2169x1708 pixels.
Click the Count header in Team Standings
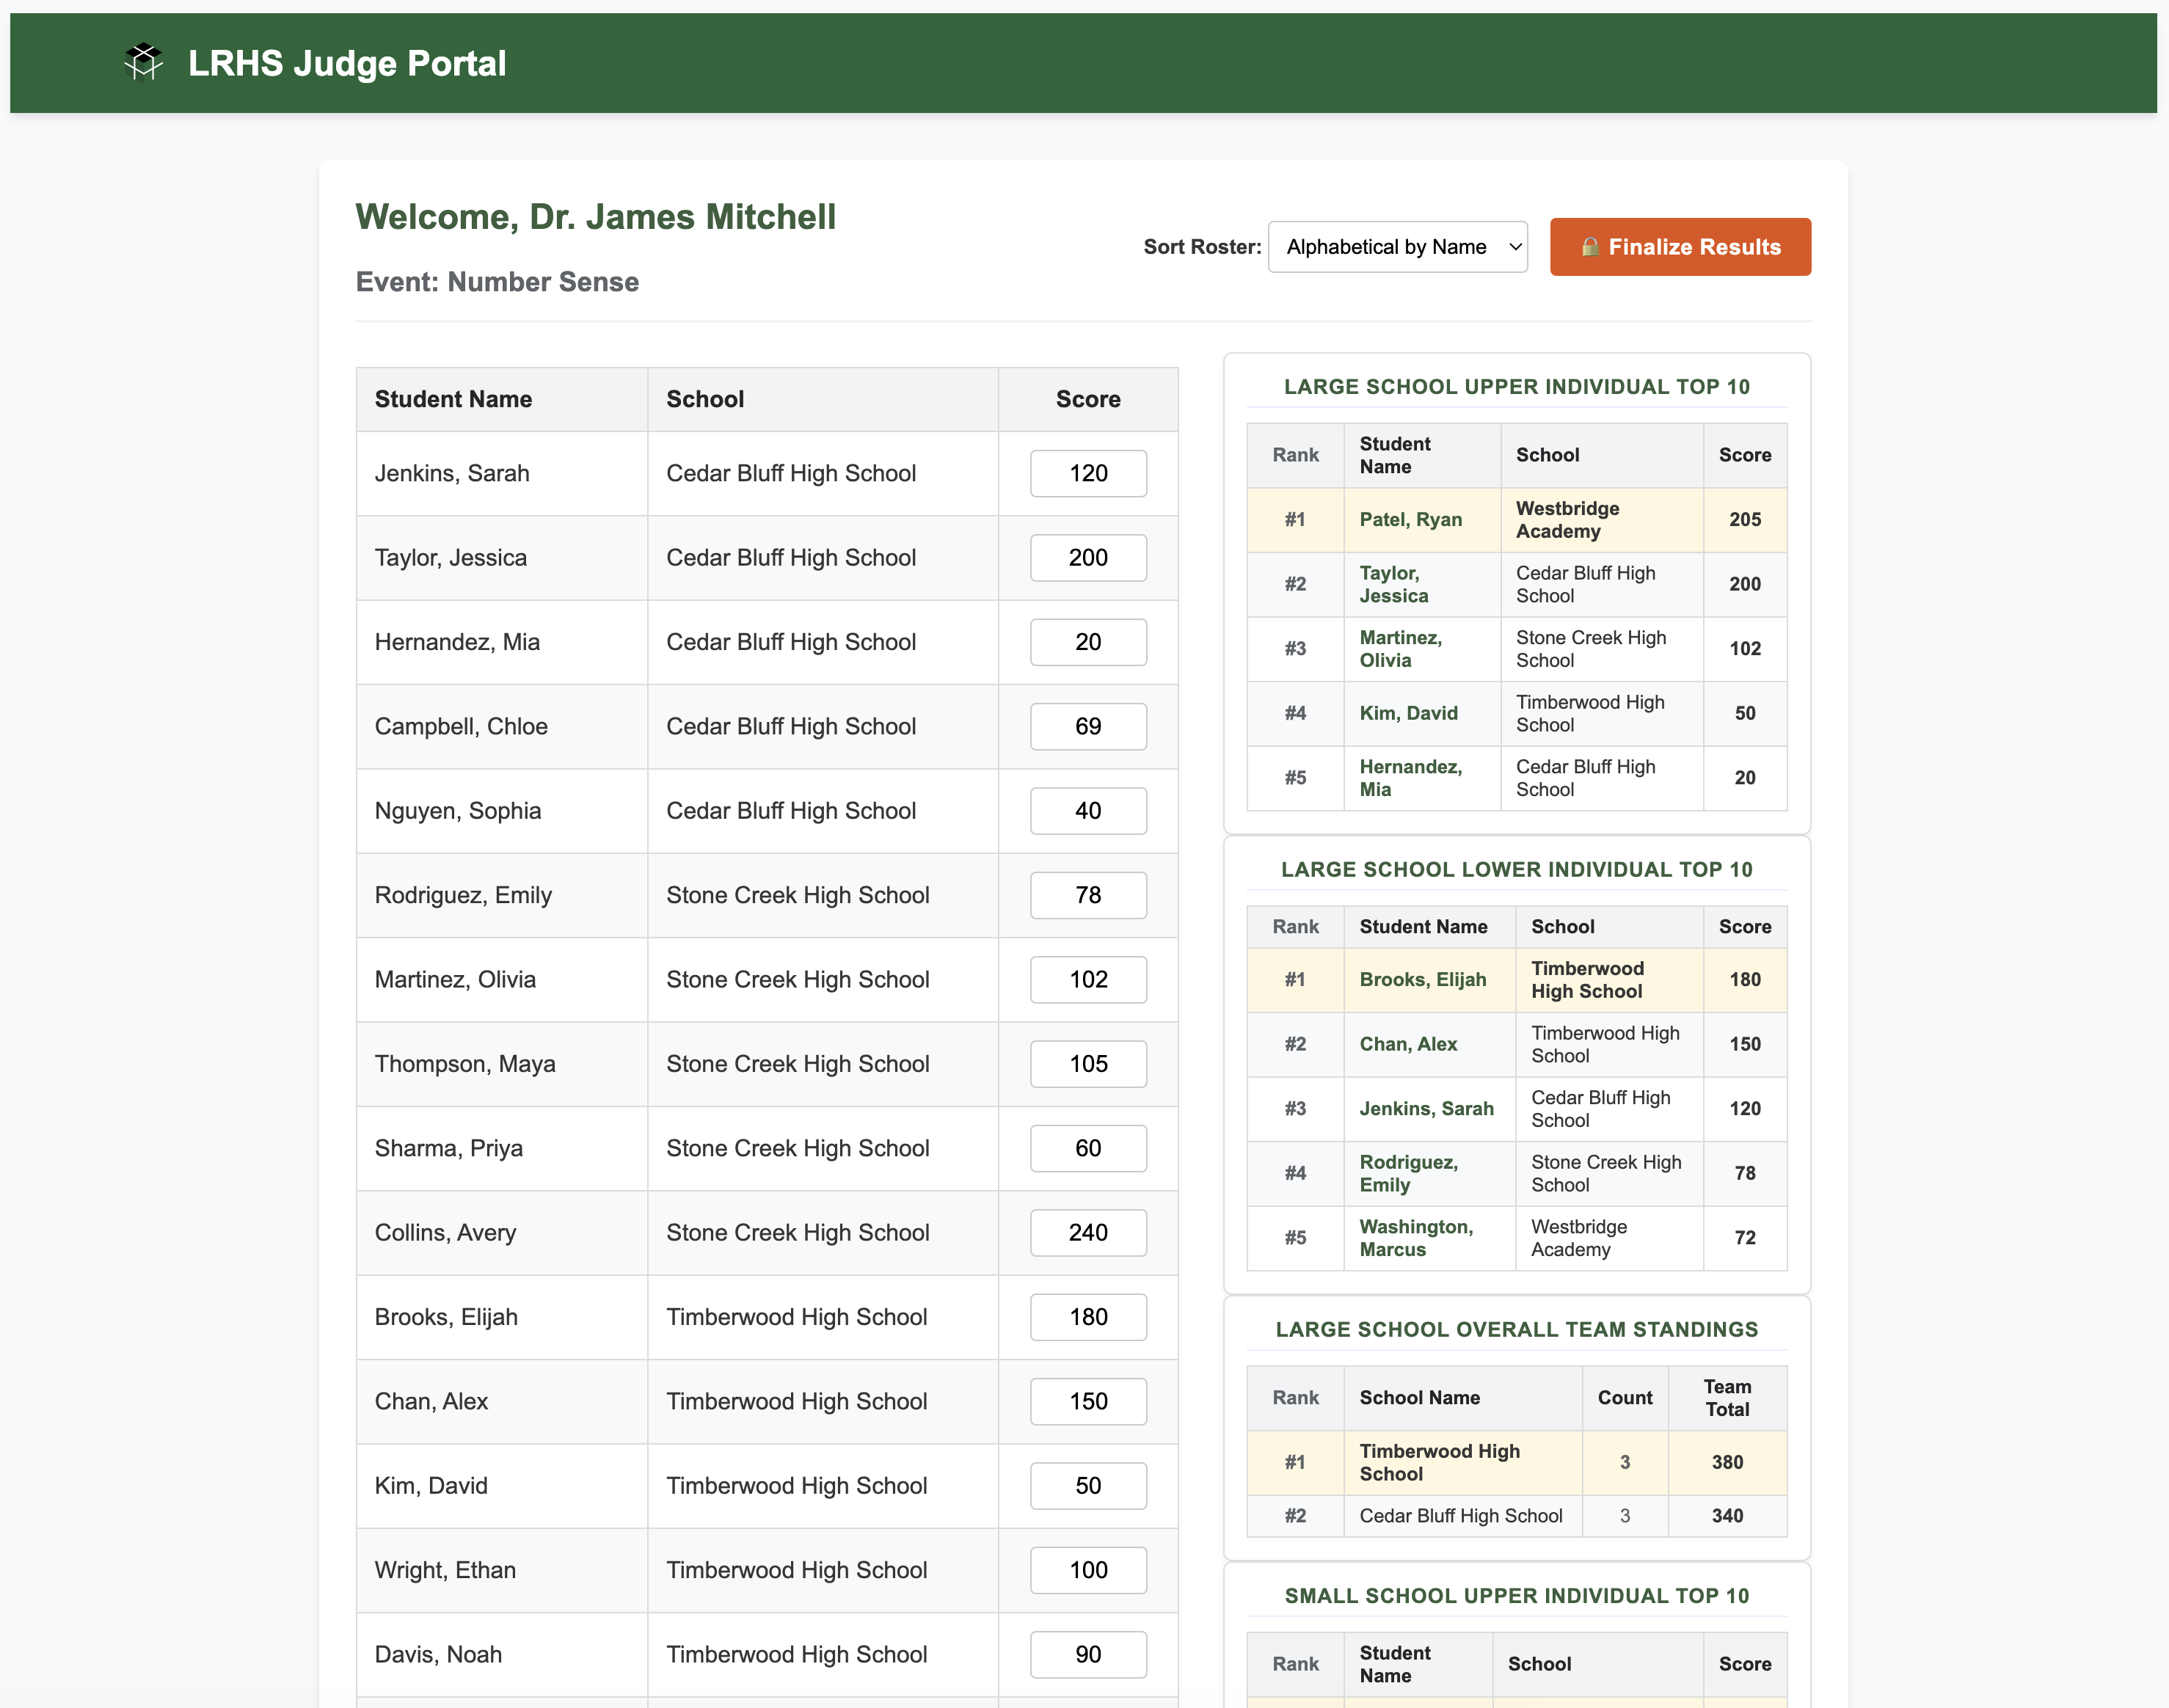1624,1397
